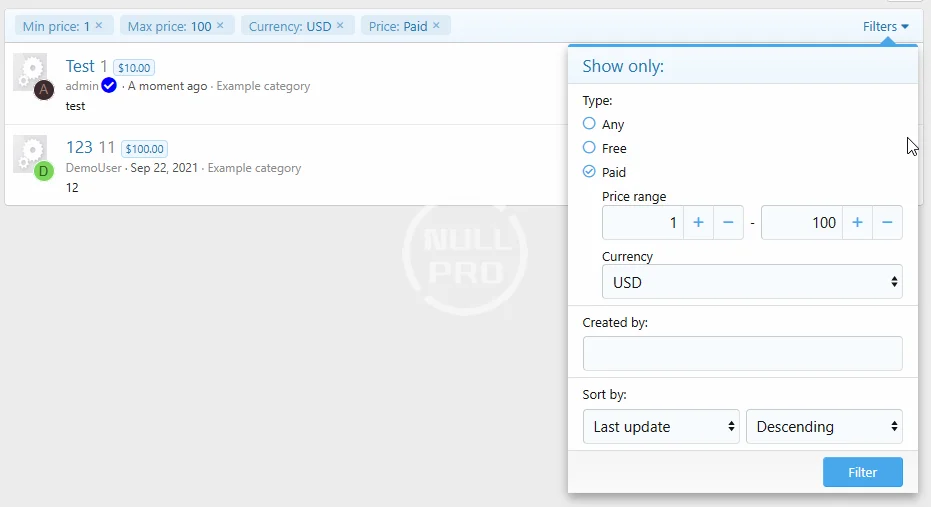Open the Descending sort order dropdown

[824, 426]
